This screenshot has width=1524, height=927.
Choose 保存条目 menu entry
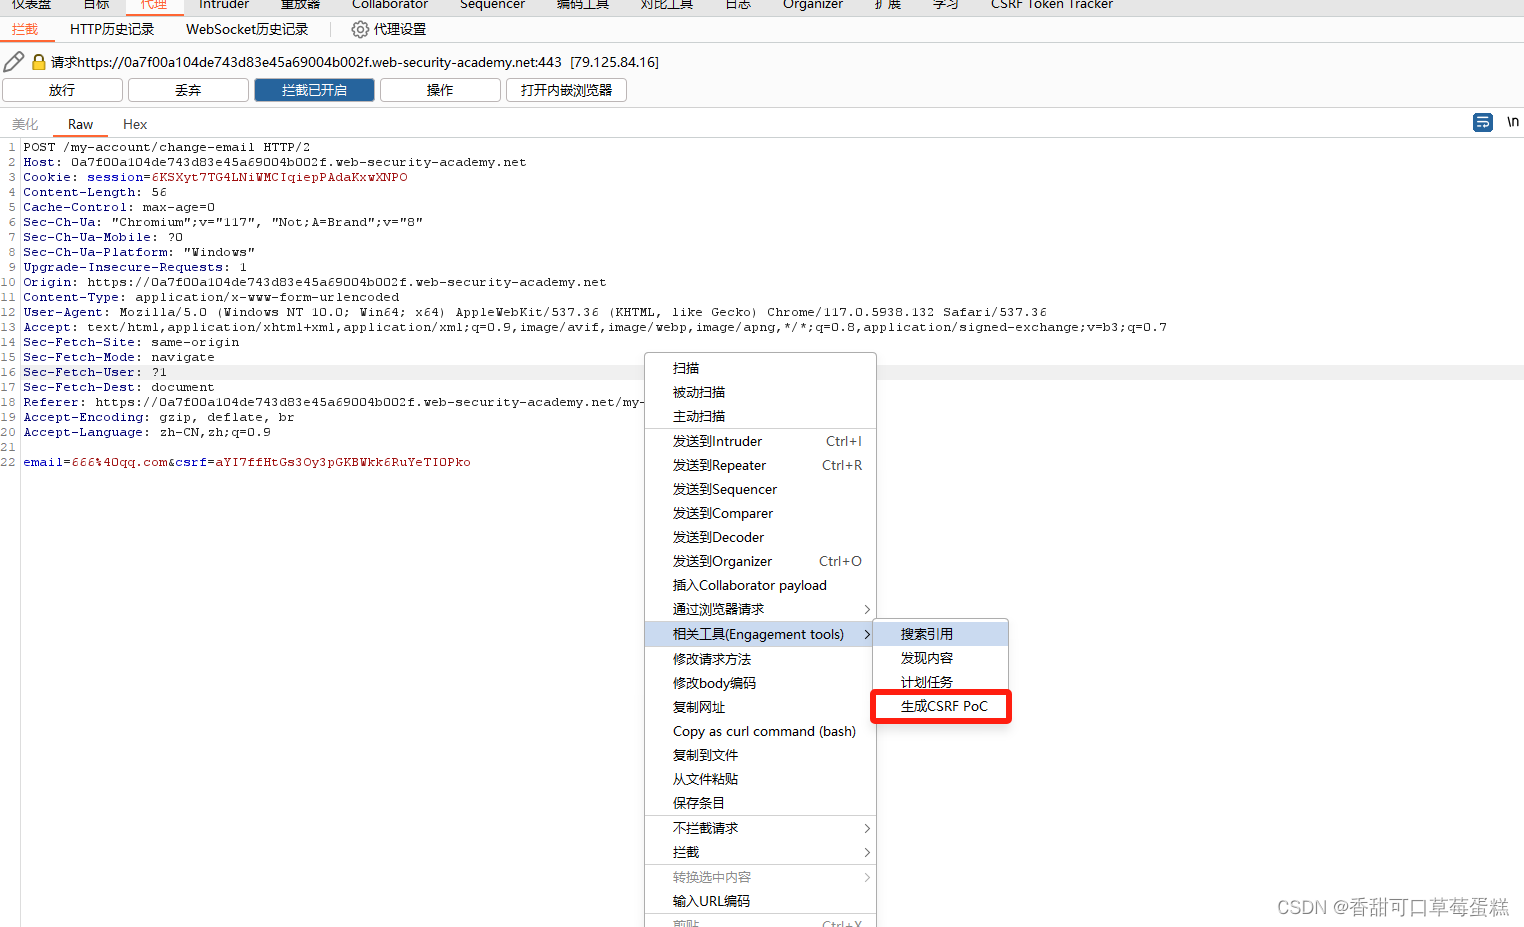(760, 803)
